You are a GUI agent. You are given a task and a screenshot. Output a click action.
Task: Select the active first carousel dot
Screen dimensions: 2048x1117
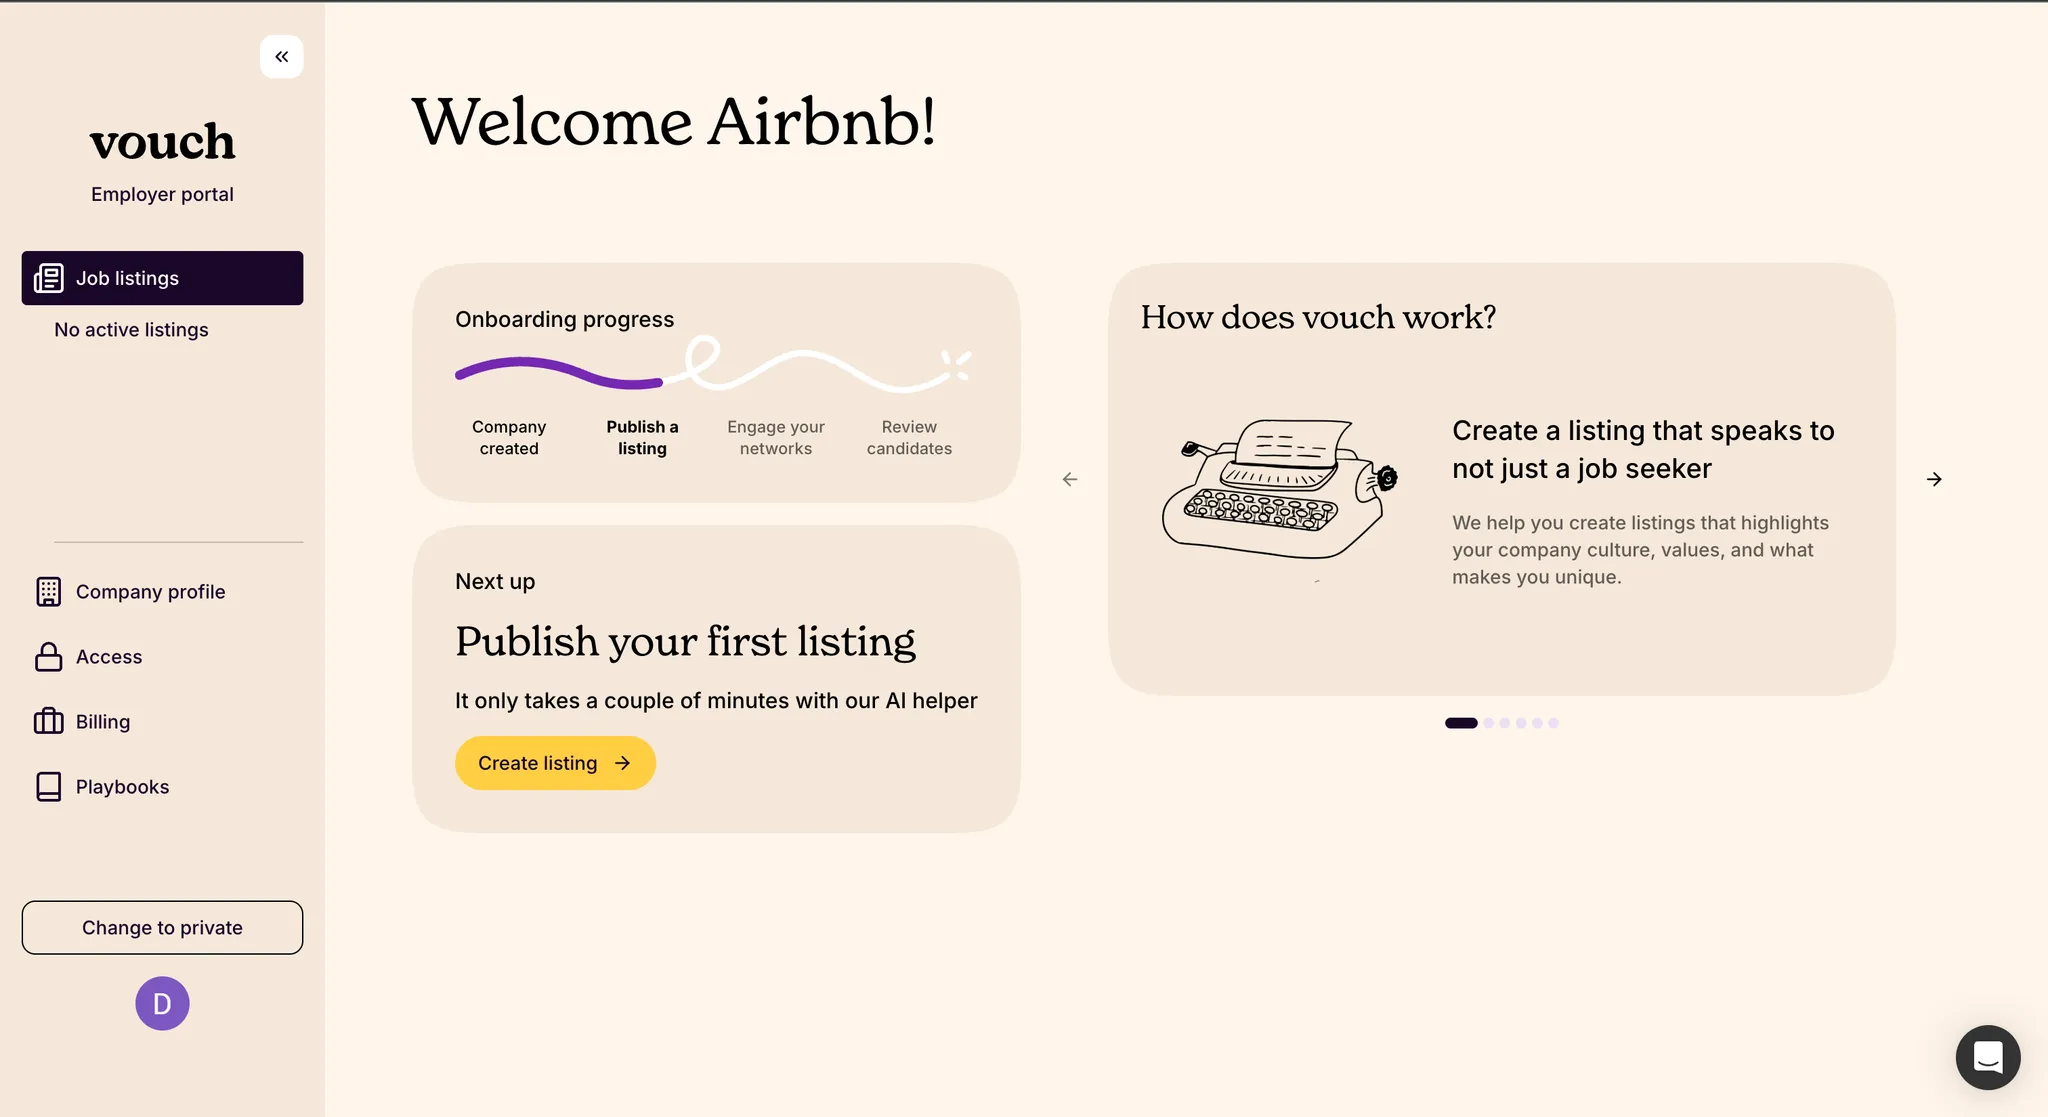1461,723
